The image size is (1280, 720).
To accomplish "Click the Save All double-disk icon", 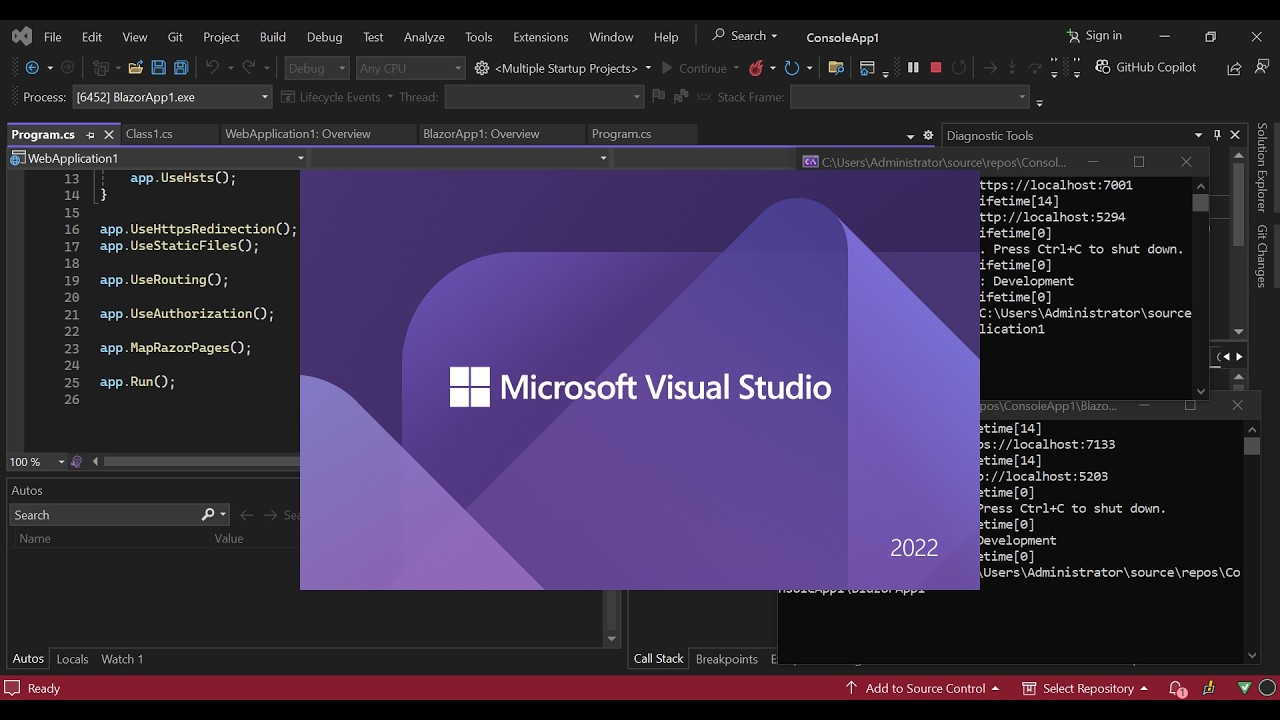I will pos(181,68).
